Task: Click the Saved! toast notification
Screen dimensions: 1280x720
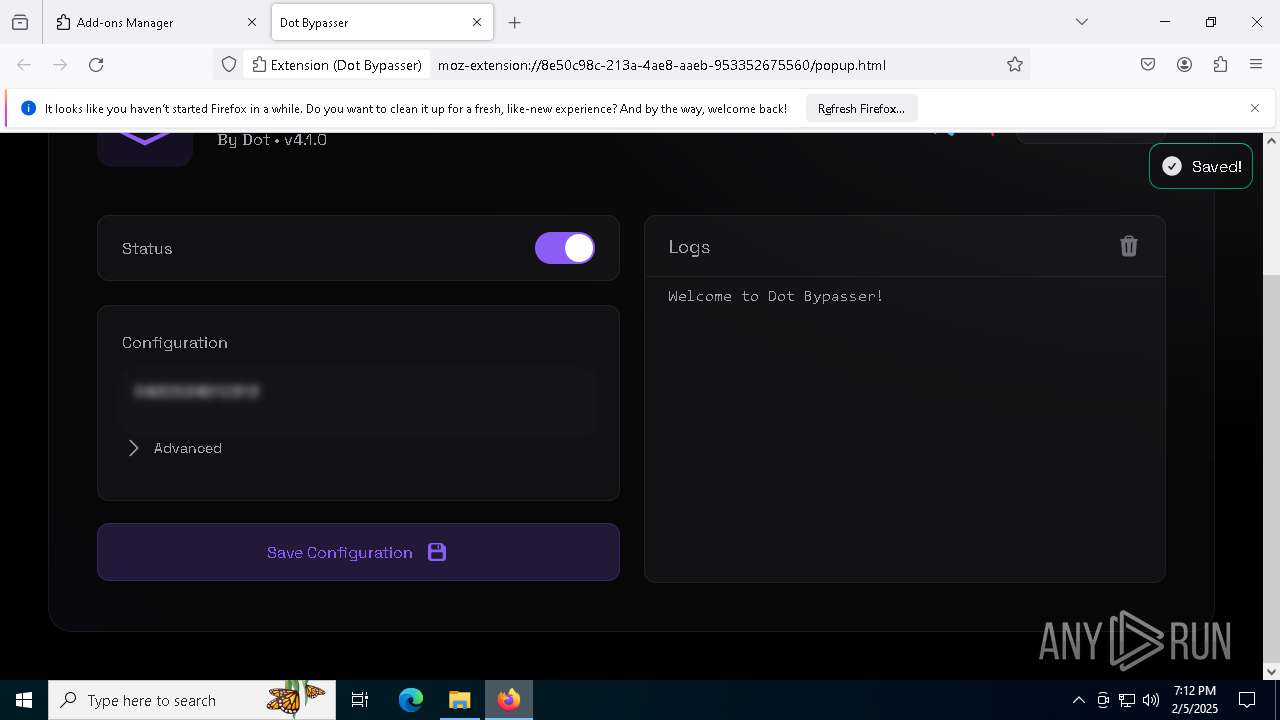Action: click(1201, 167)
